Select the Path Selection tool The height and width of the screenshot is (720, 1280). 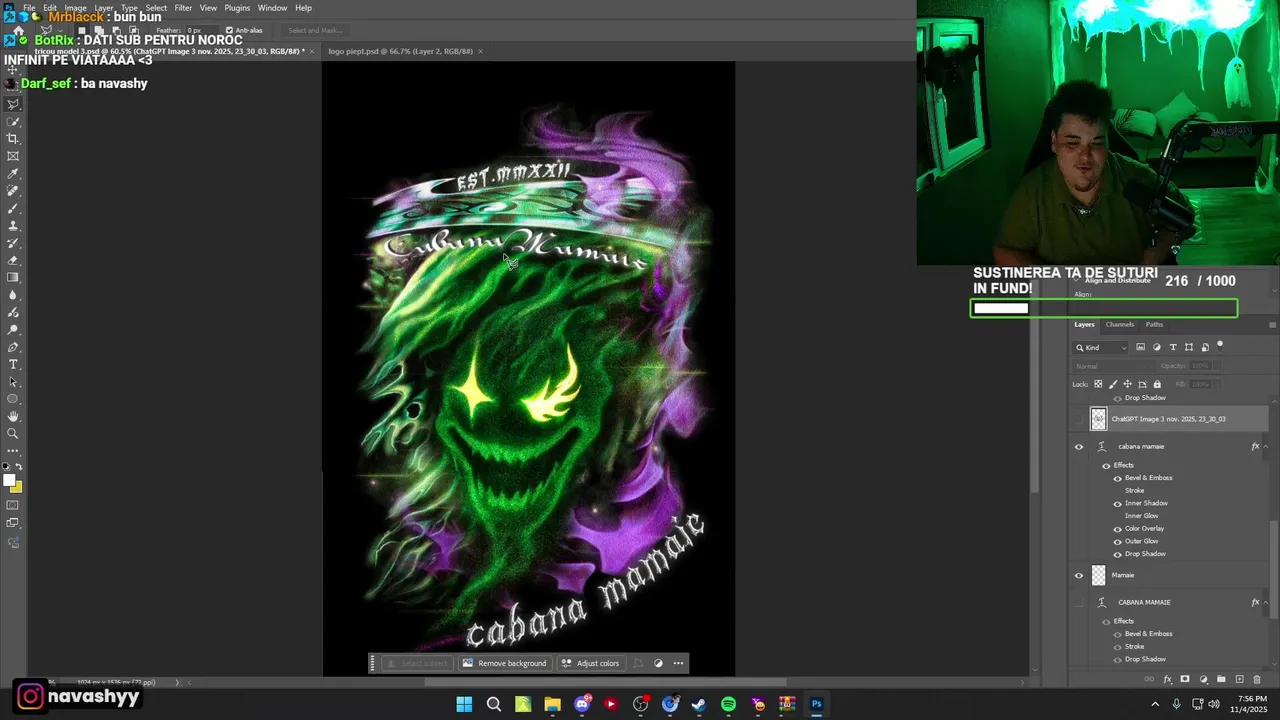pyautogui.click(x=13, y=382)
